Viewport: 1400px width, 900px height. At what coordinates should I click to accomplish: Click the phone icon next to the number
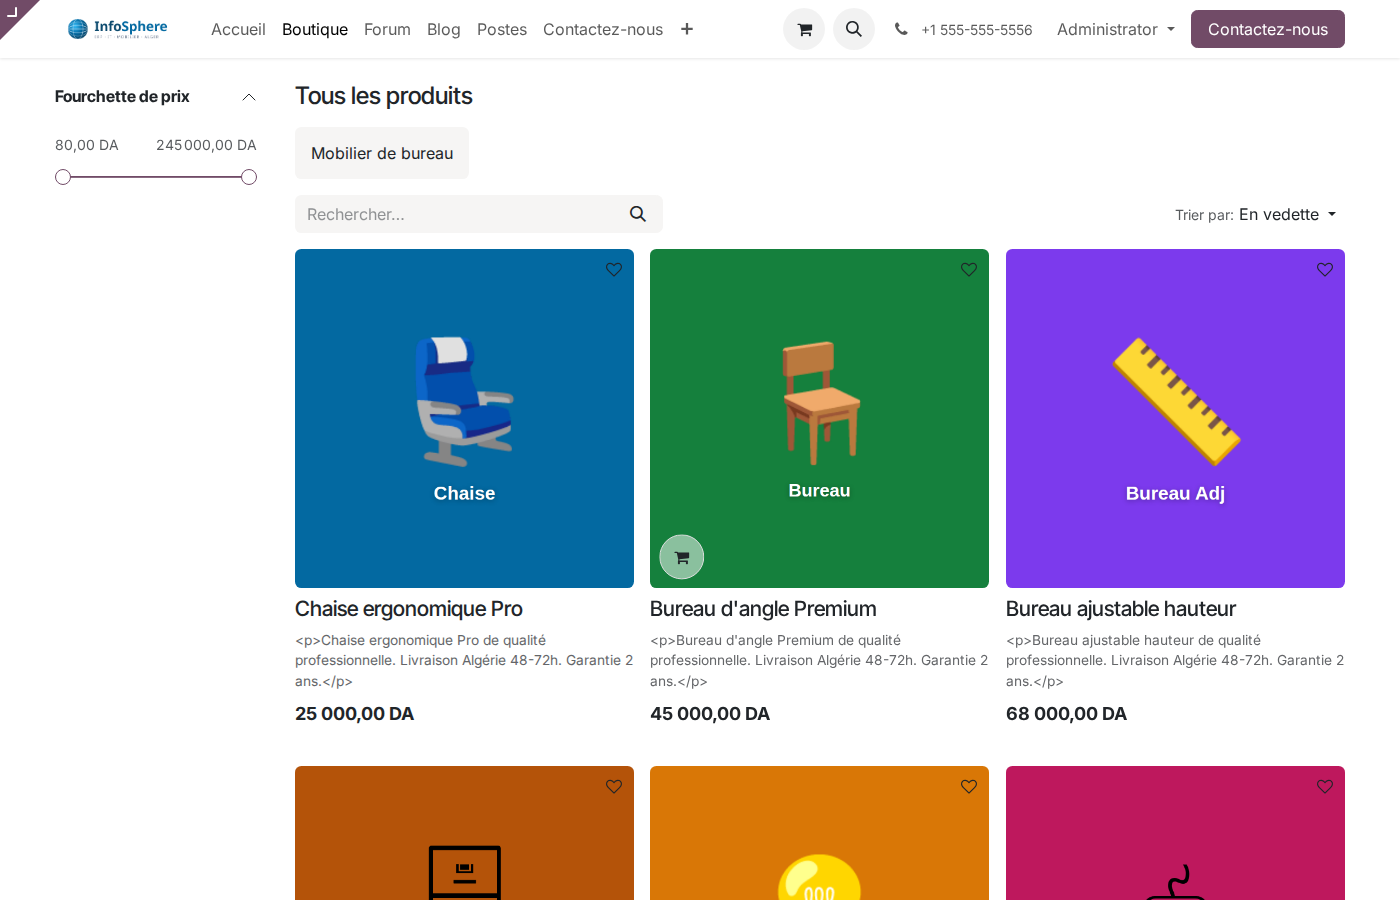coord(901,29)
